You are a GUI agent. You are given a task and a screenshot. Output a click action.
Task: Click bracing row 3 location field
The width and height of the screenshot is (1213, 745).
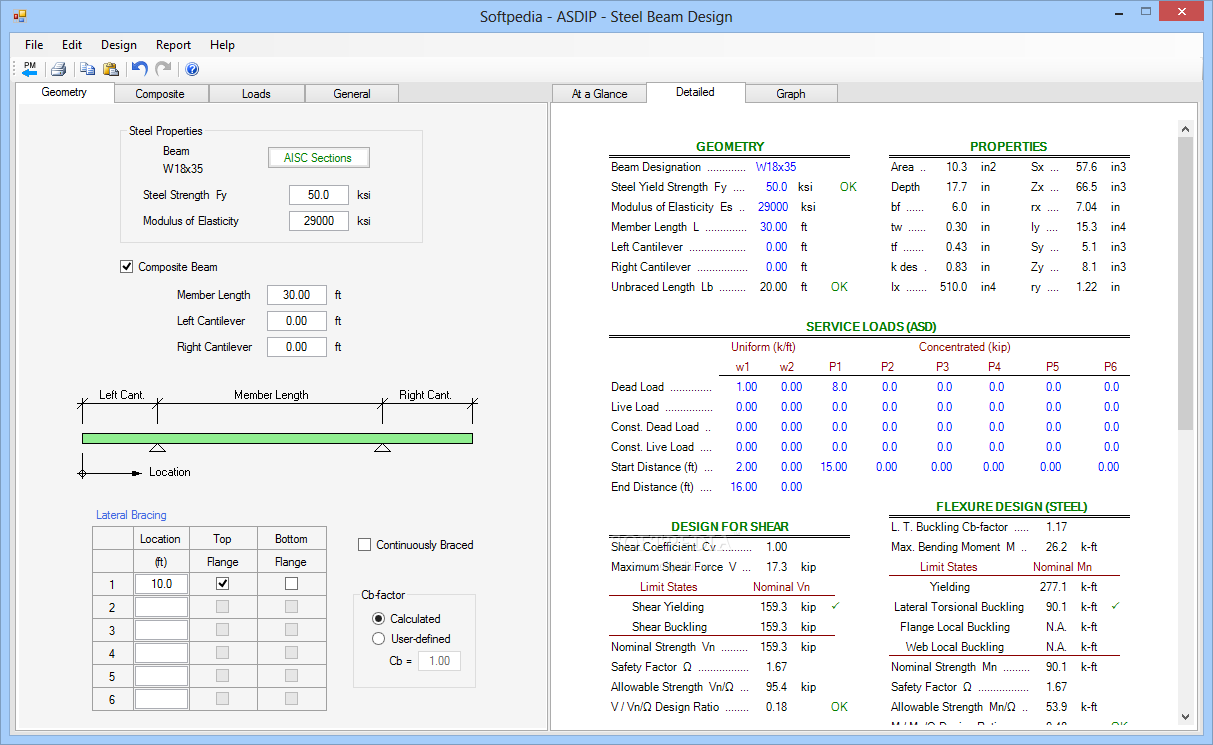161,630
